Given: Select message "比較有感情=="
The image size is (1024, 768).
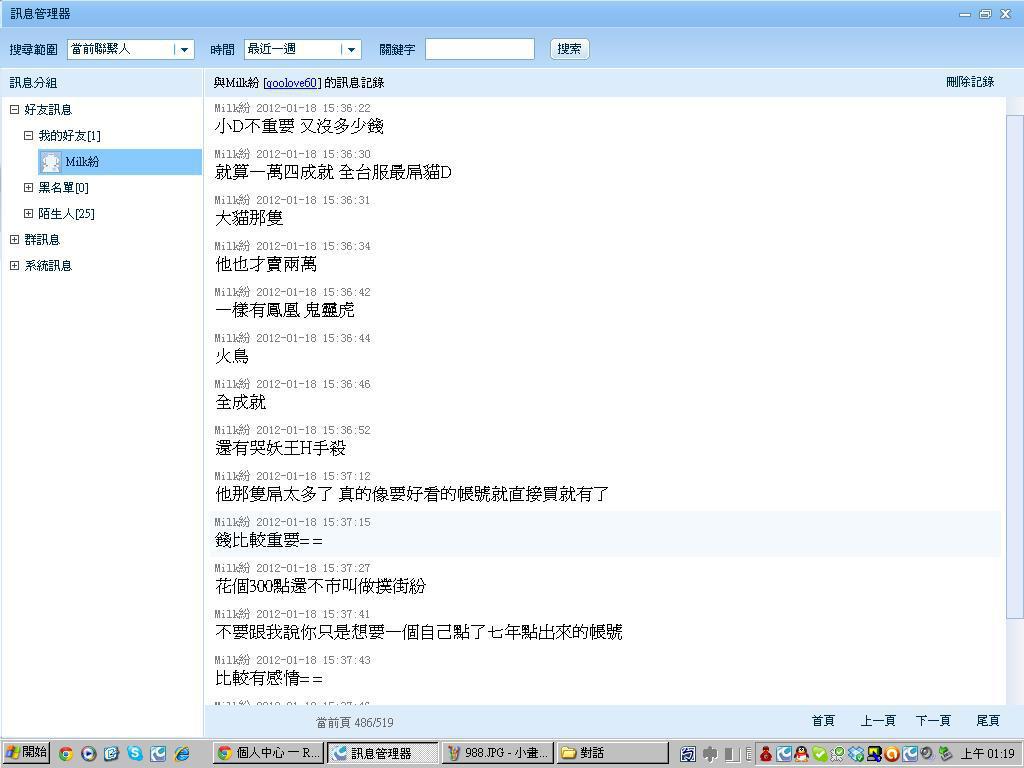Looking at the screenshot, I should tap(269, 678).
